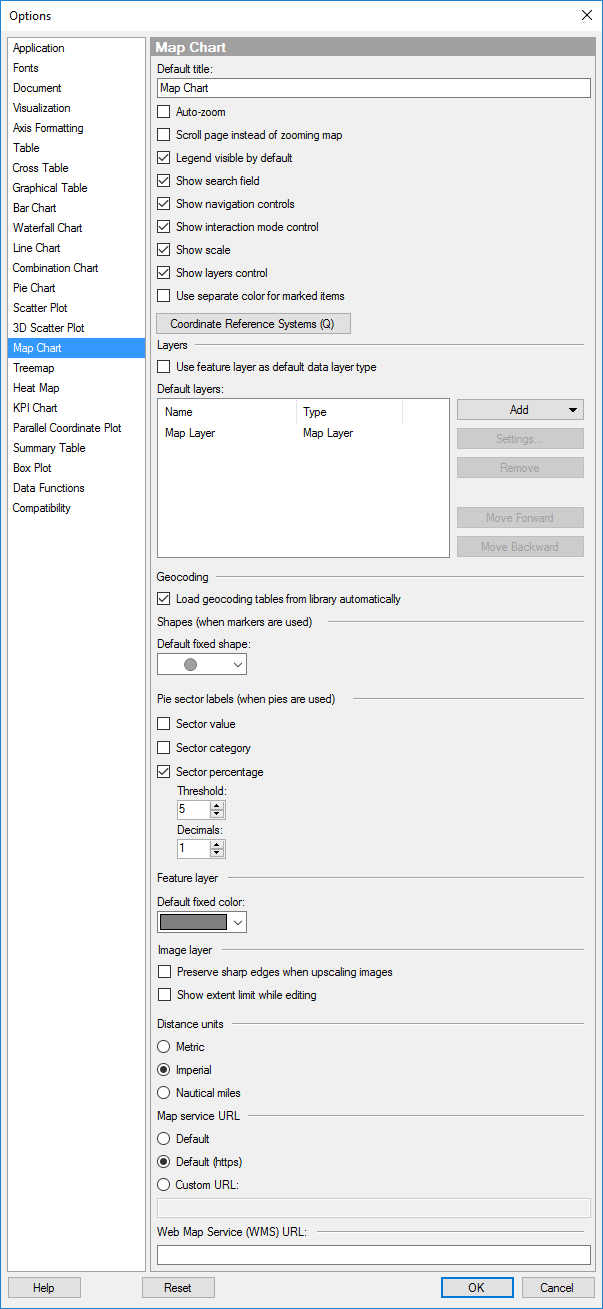Increase the Threshold value with up arrow
Screen dimensions: 603x1309
(x=217, y=805)
